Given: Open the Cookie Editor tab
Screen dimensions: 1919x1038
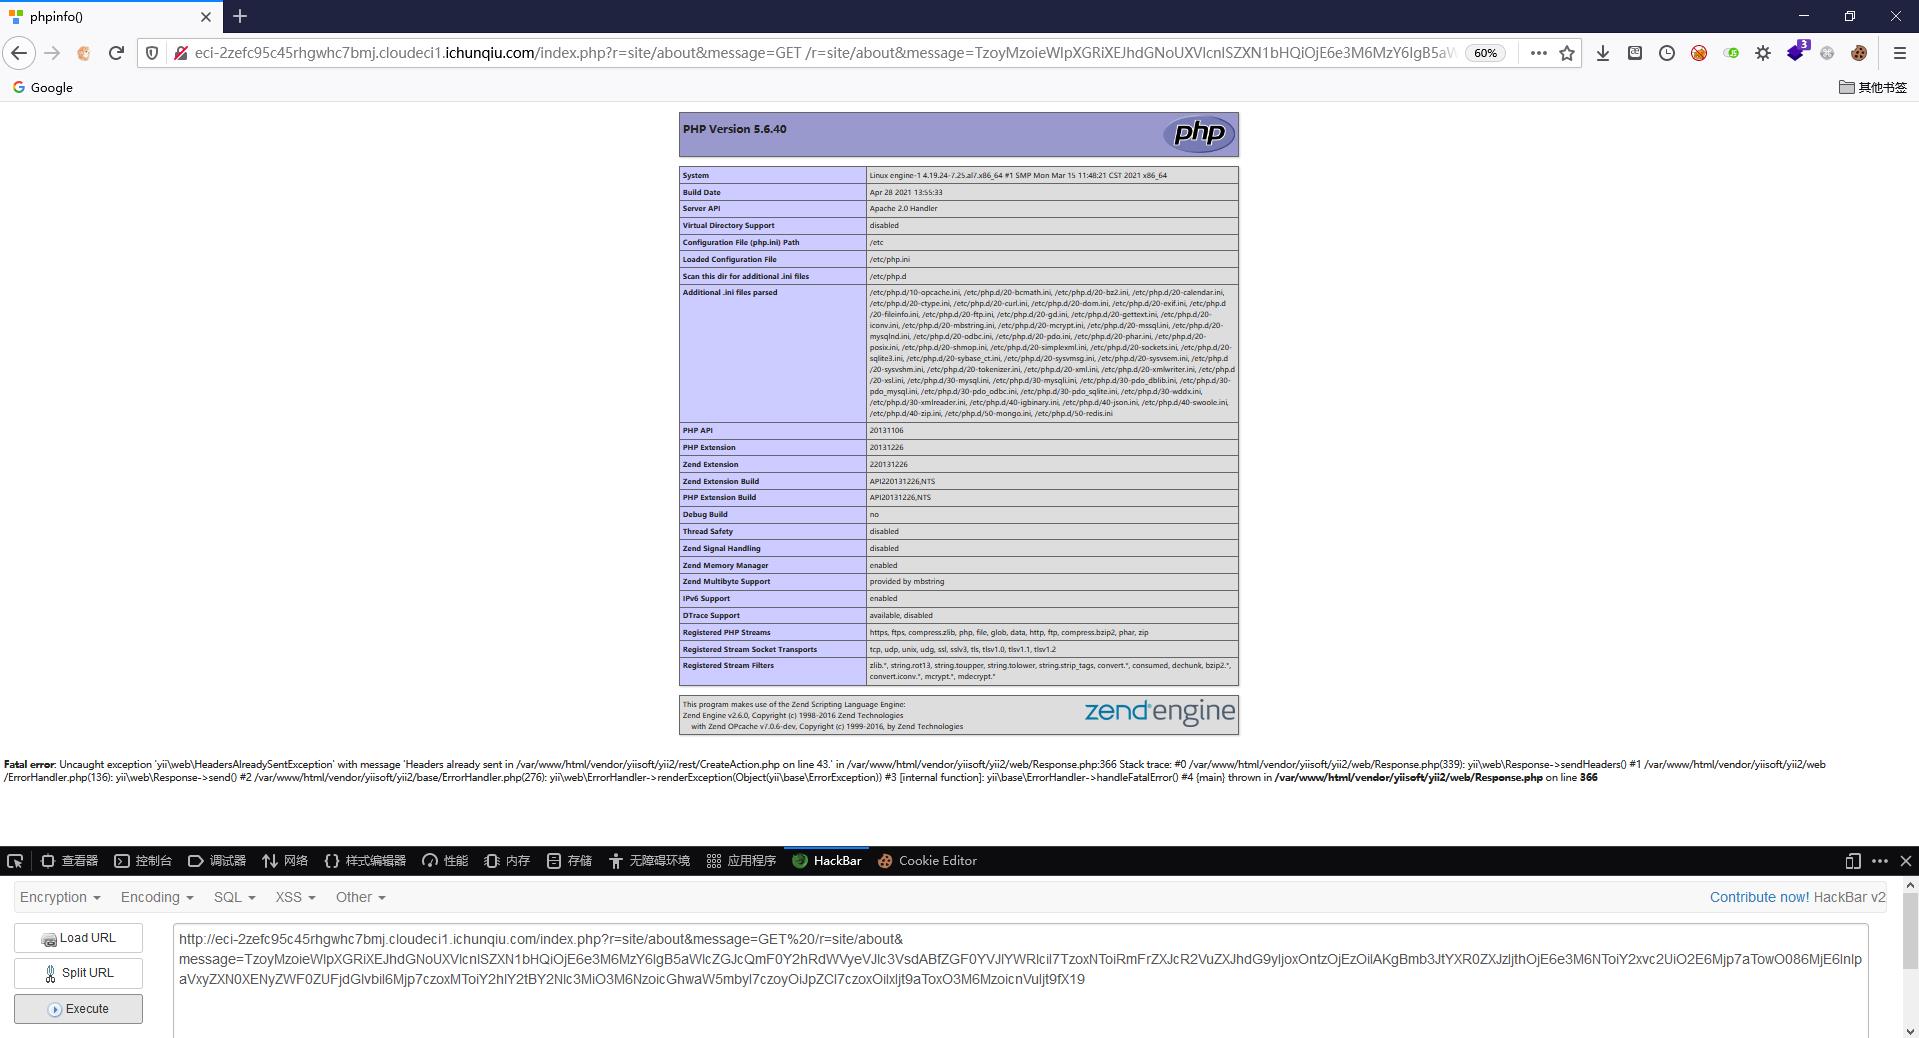Looking at the screenshot, I should (x=927, y=861).
